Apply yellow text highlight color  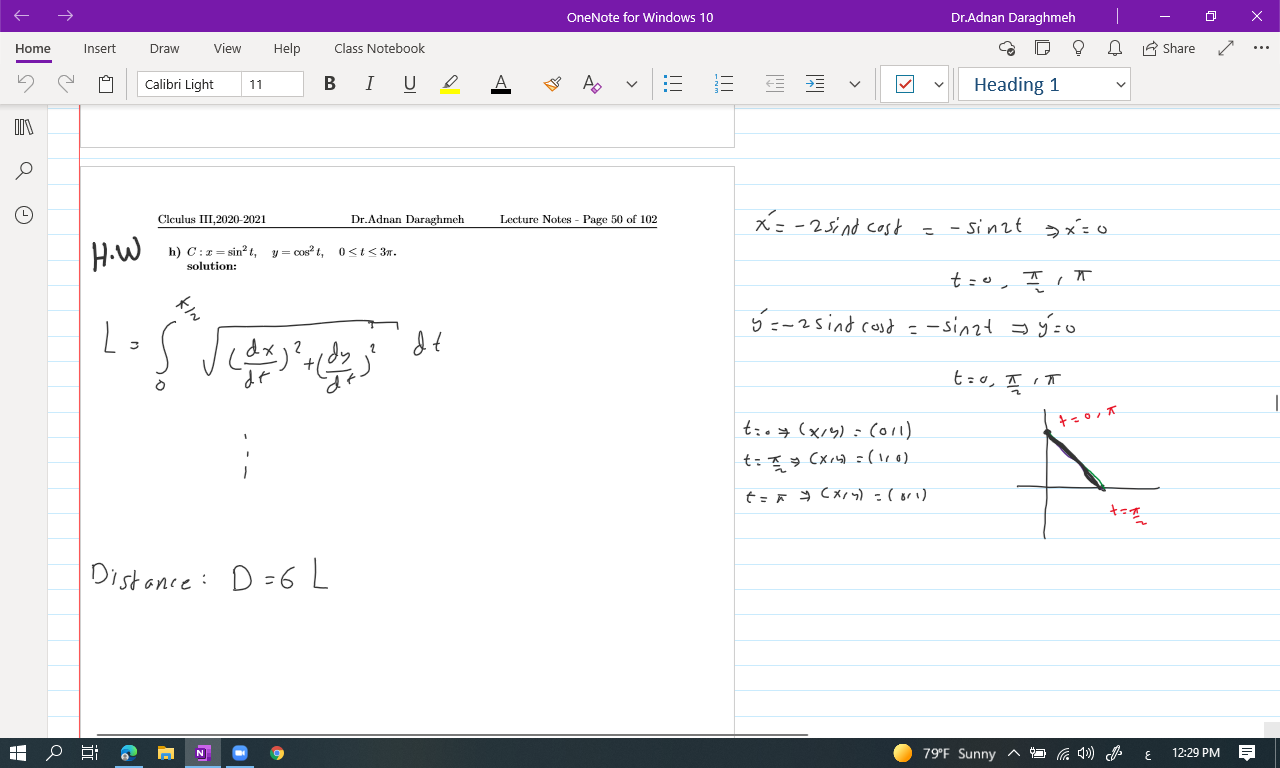[x=450, y=84]
